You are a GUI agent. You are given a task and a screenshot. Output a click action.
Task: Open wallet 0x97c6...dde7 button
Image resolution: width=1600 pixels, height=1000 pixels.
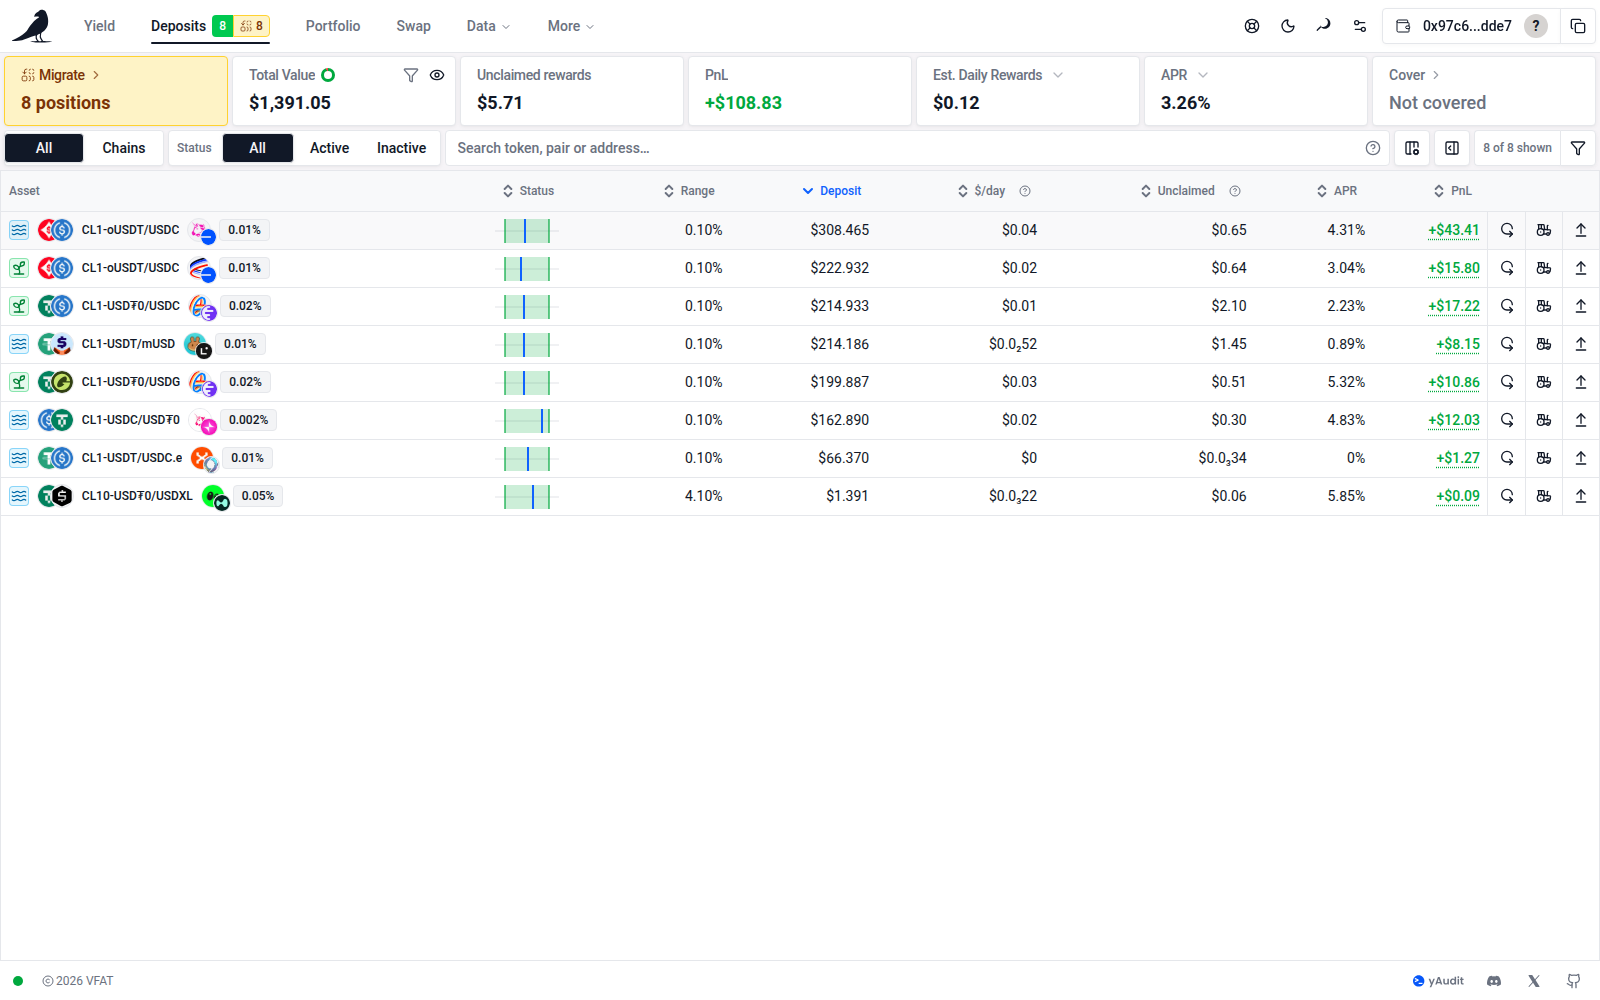point(1470,26)
